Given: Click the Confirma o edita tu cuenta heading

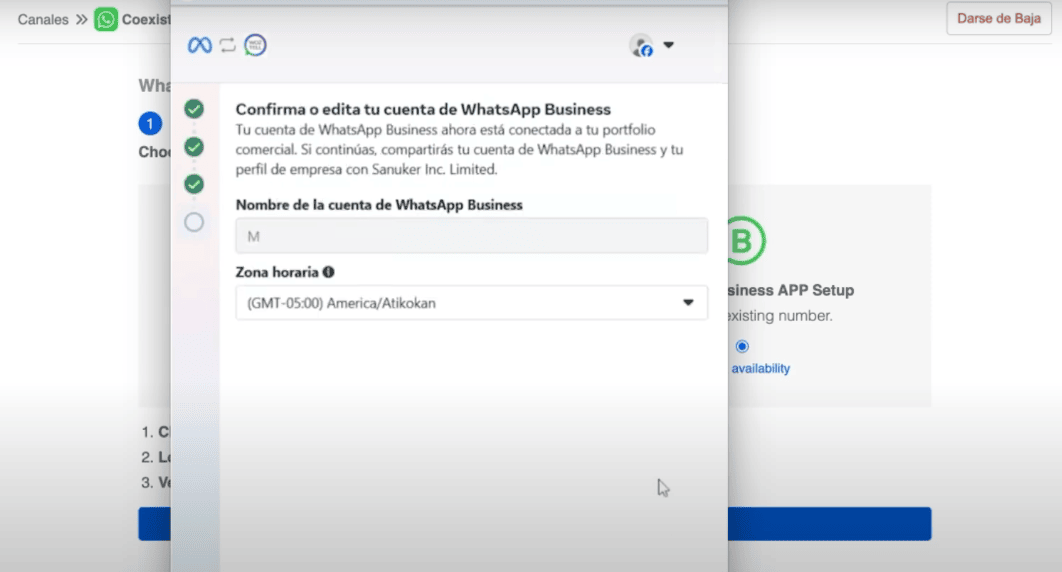Looking at the screenshot, I should 423,110.
